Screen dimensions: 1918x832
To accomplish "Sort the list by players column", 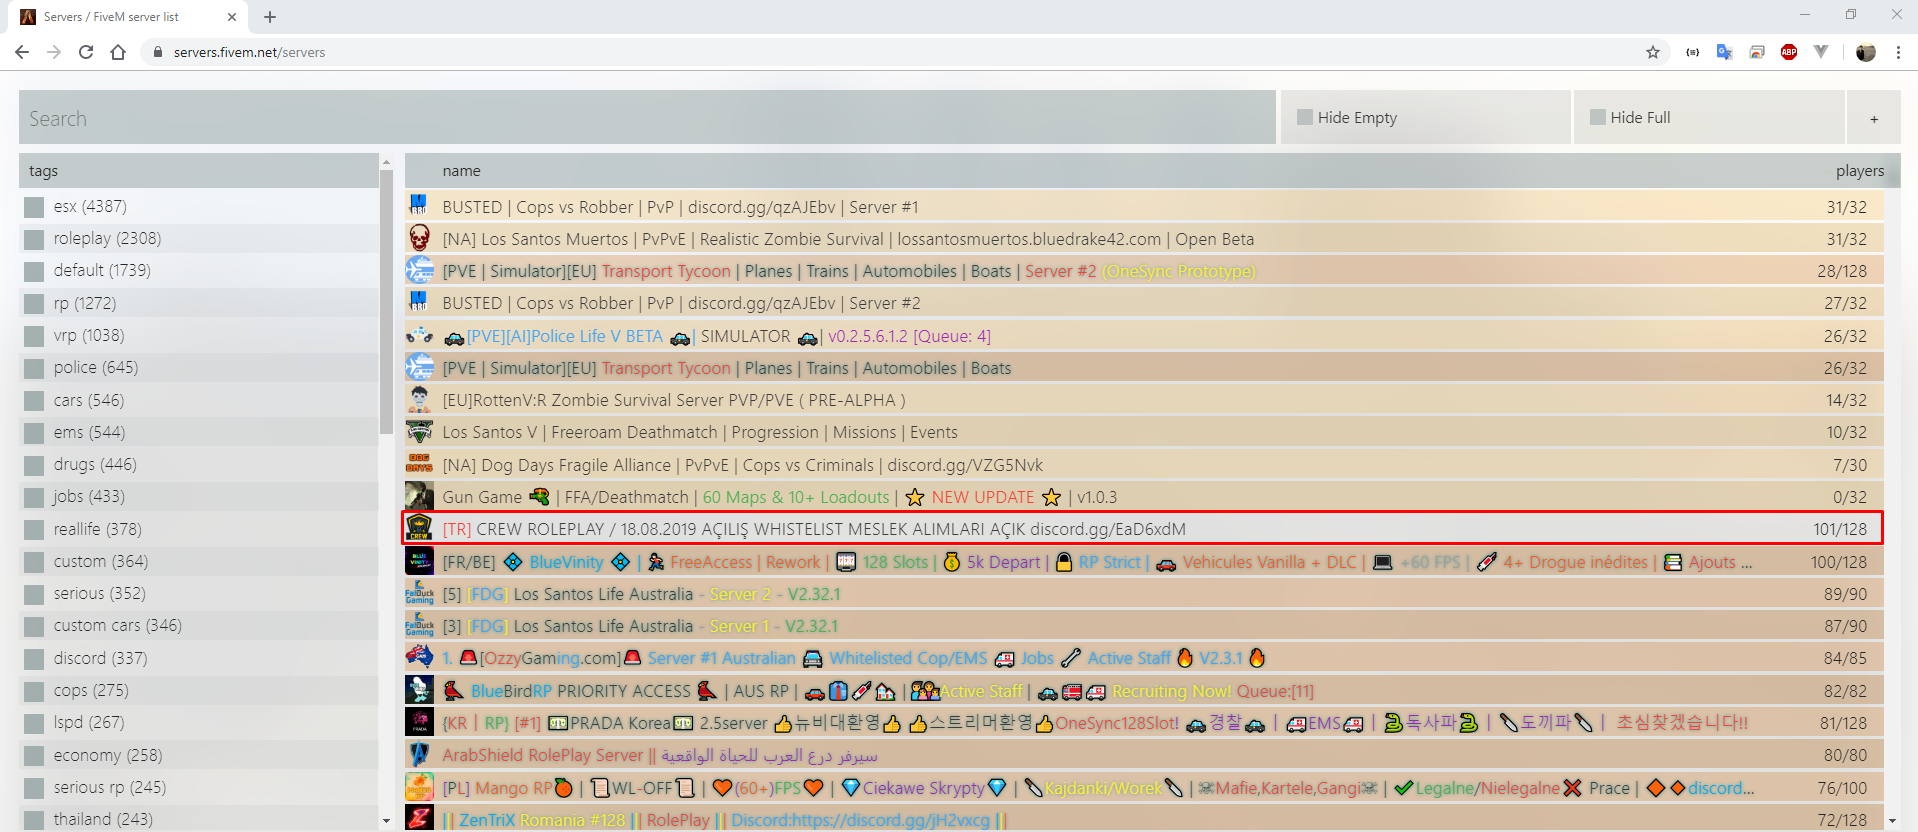I will pos(1860,171).
